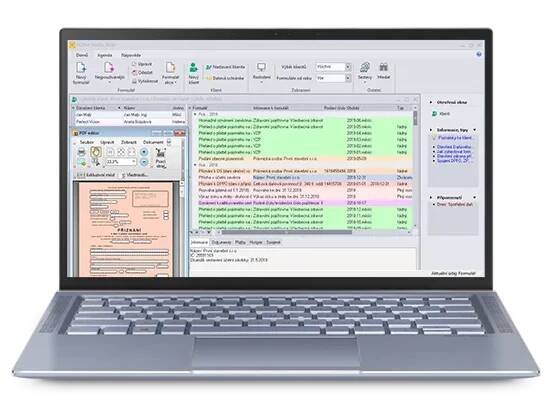The width and height of the screenshot is (552, 400).
Task: Click the printer icon in PDF editor
Action: click(81, 152)
